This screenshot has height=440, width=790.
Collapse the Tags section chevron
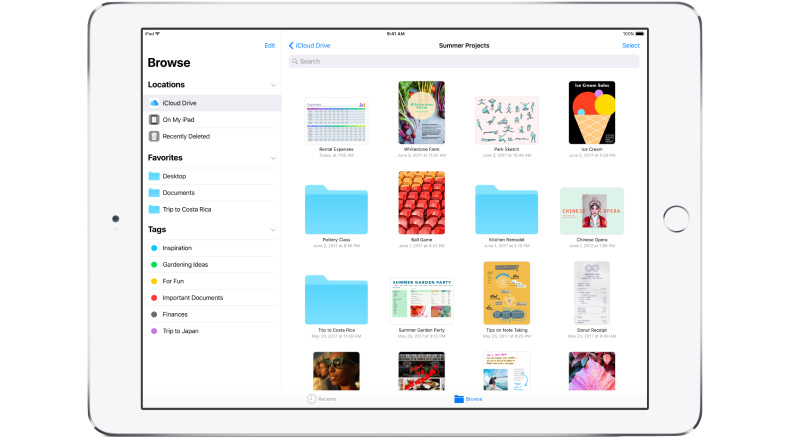click(273, 230)
